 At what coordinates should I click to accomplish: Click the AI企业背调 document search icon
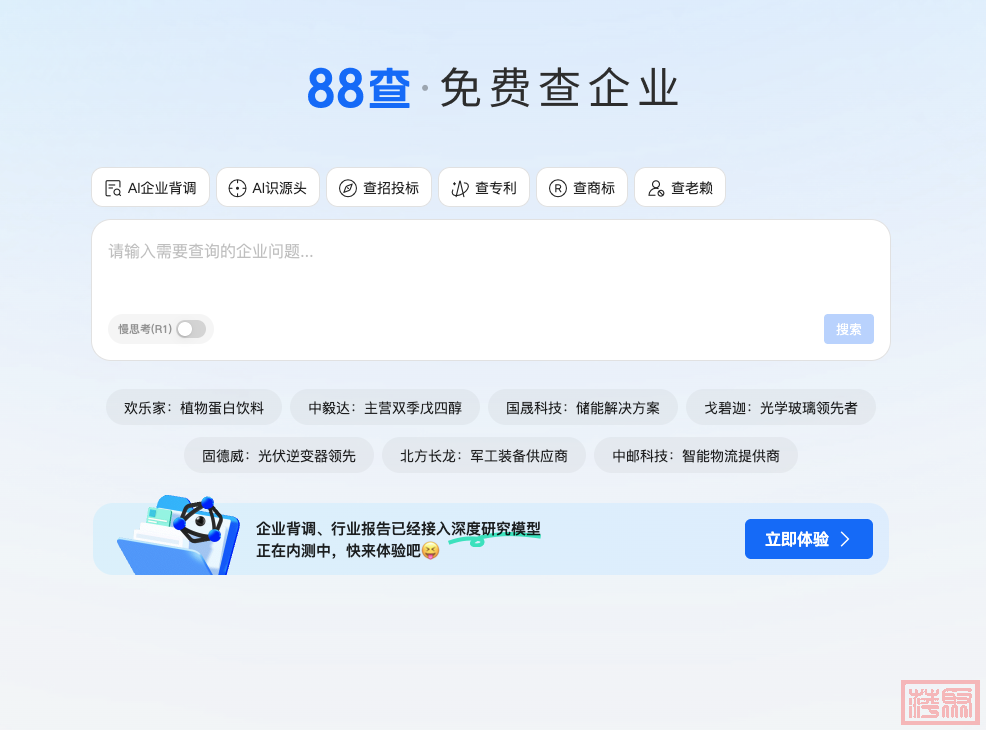click(113, 188)
